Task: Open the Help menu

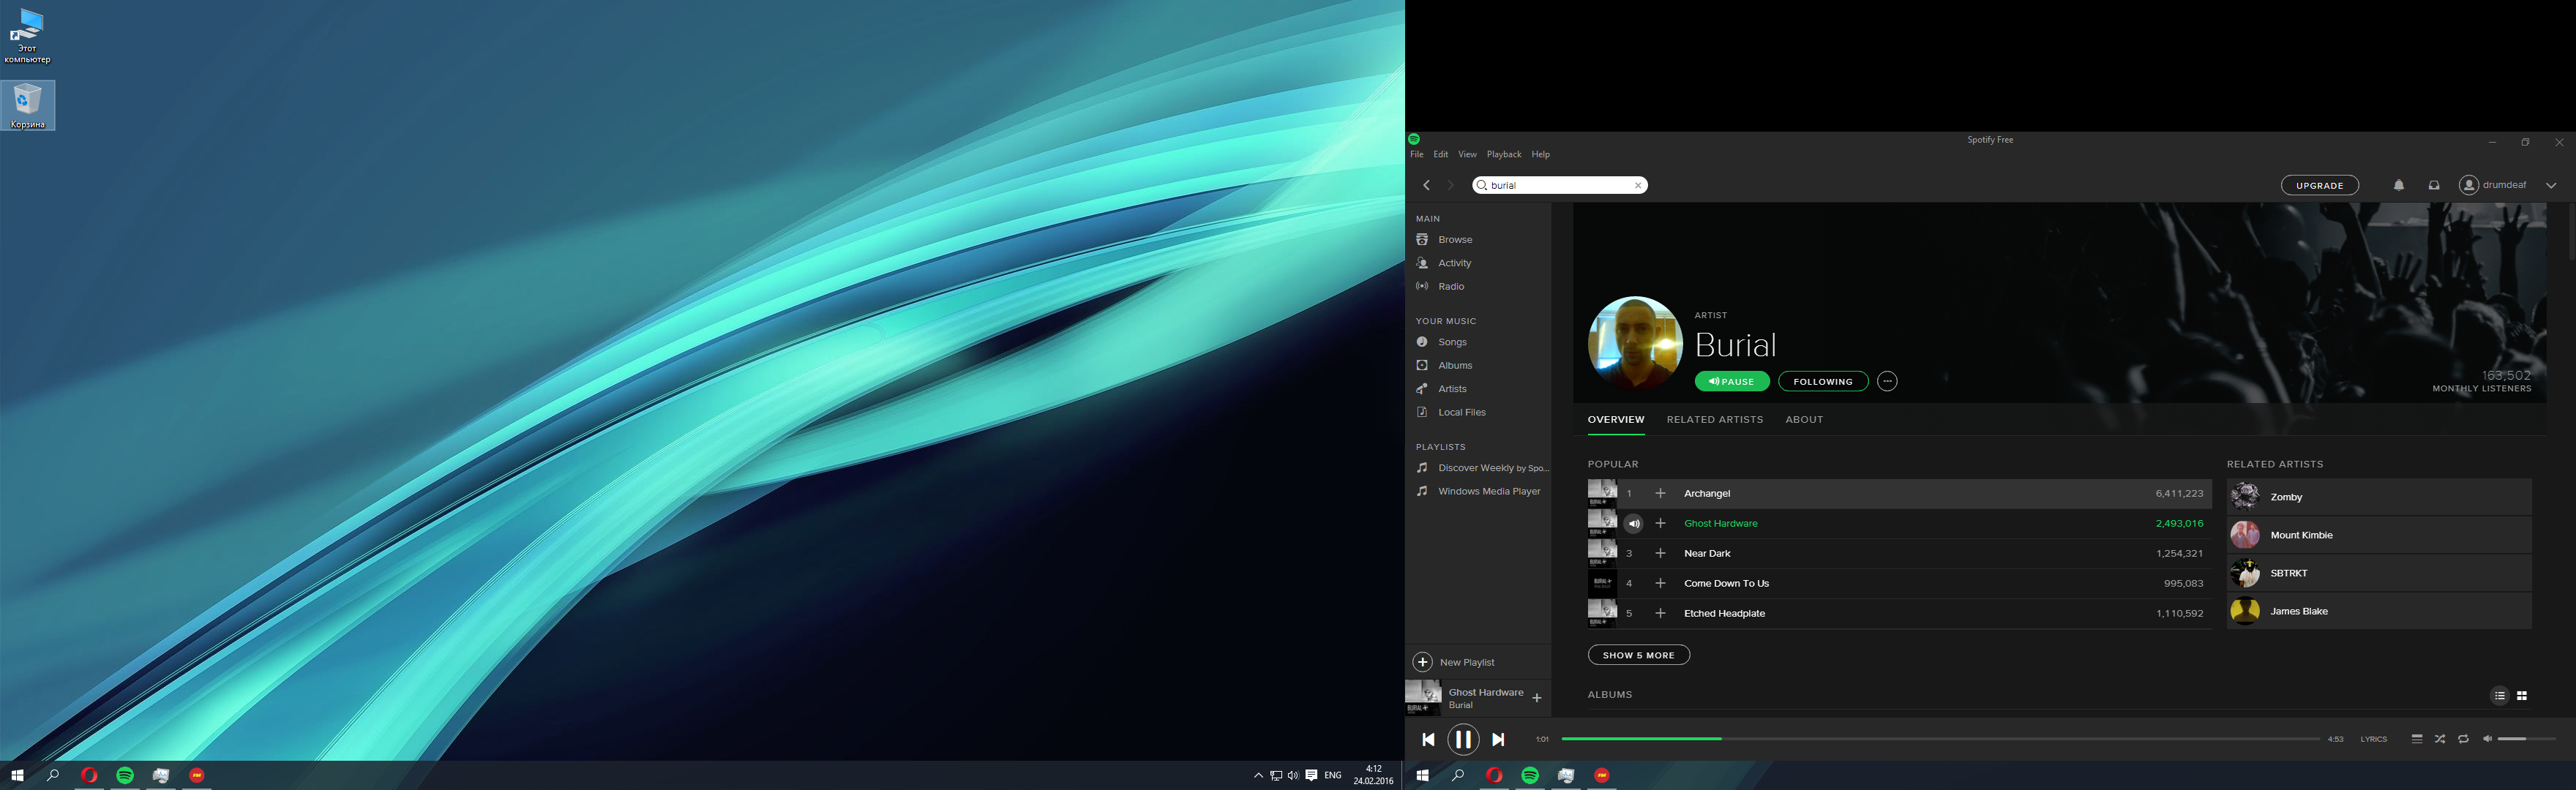Action: tap(1541, 155)
